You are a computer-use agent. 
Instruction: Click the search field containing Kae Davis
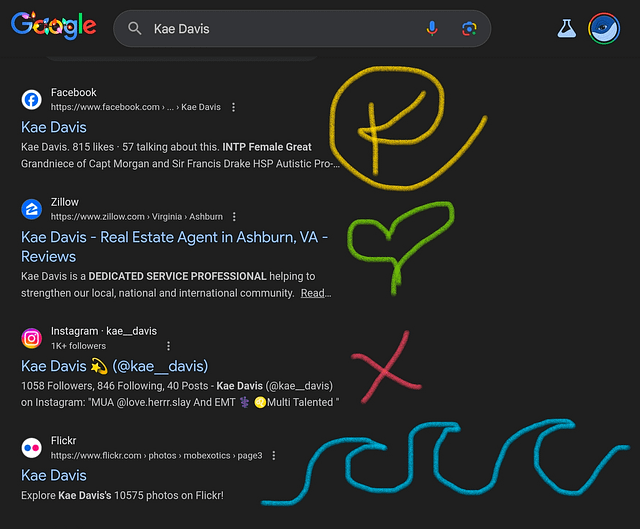tap(280, 29)
